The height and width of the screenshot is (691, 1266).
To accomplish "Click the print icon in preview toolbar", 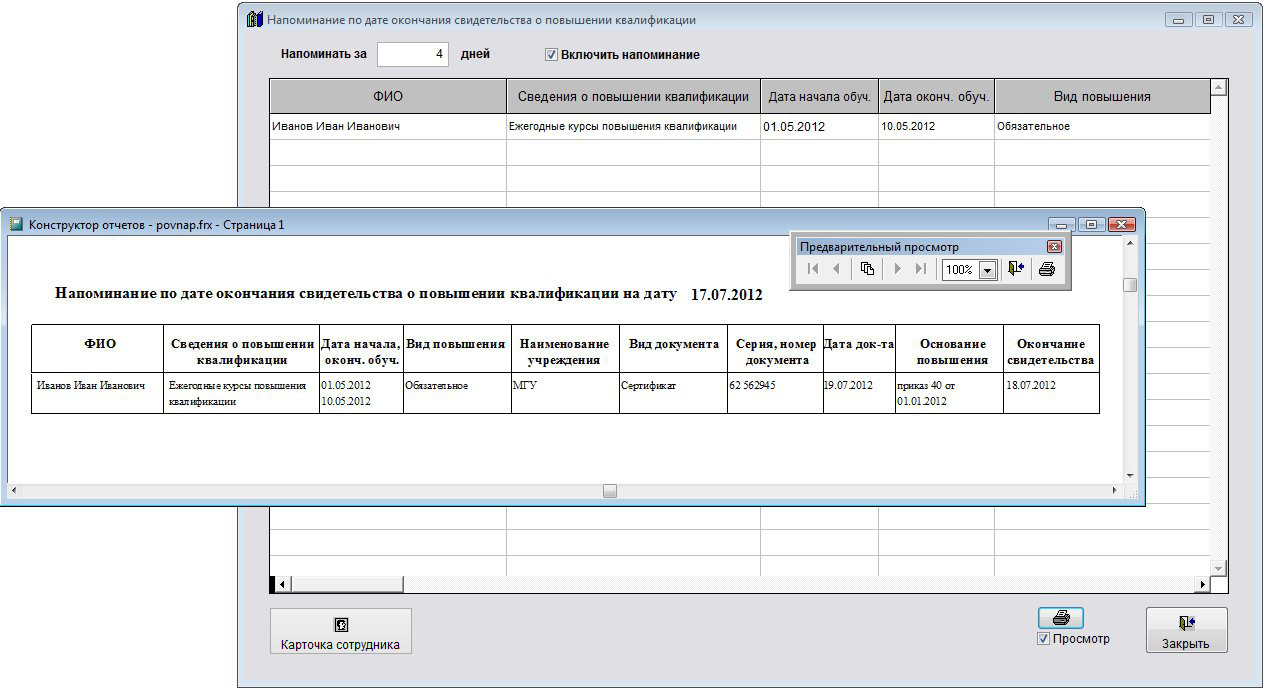I will 1047,269.
